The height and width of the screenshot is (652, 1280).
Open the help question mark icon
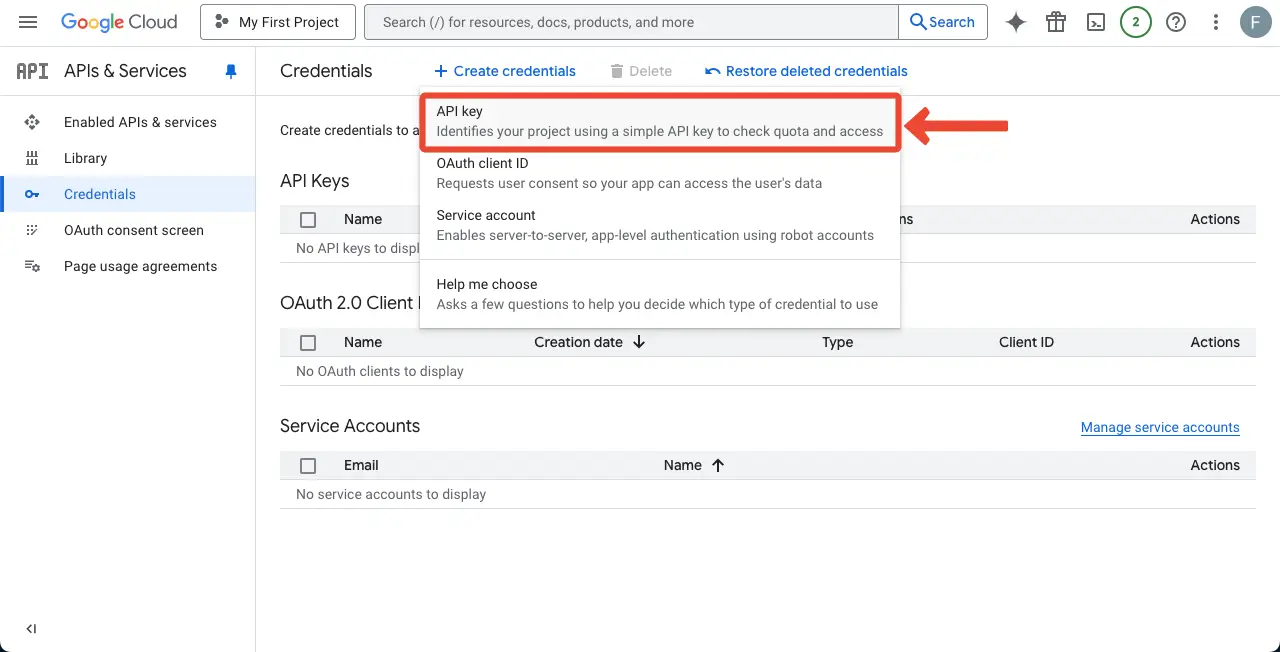(1176, 22)
